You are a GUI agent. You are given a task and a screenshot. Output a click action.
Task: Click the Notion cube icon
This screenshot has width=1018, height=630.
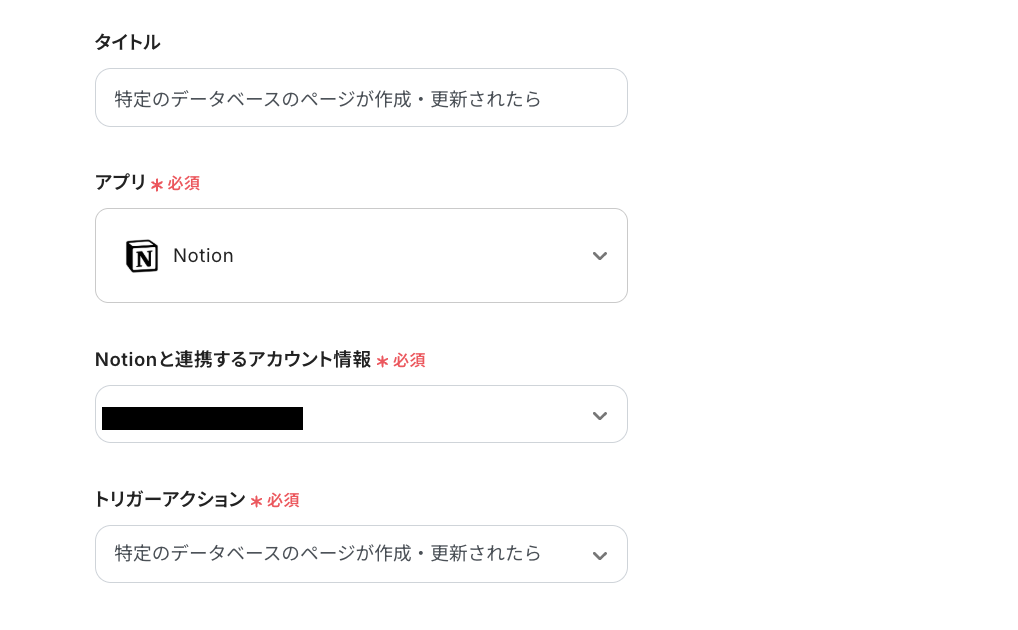142,256
